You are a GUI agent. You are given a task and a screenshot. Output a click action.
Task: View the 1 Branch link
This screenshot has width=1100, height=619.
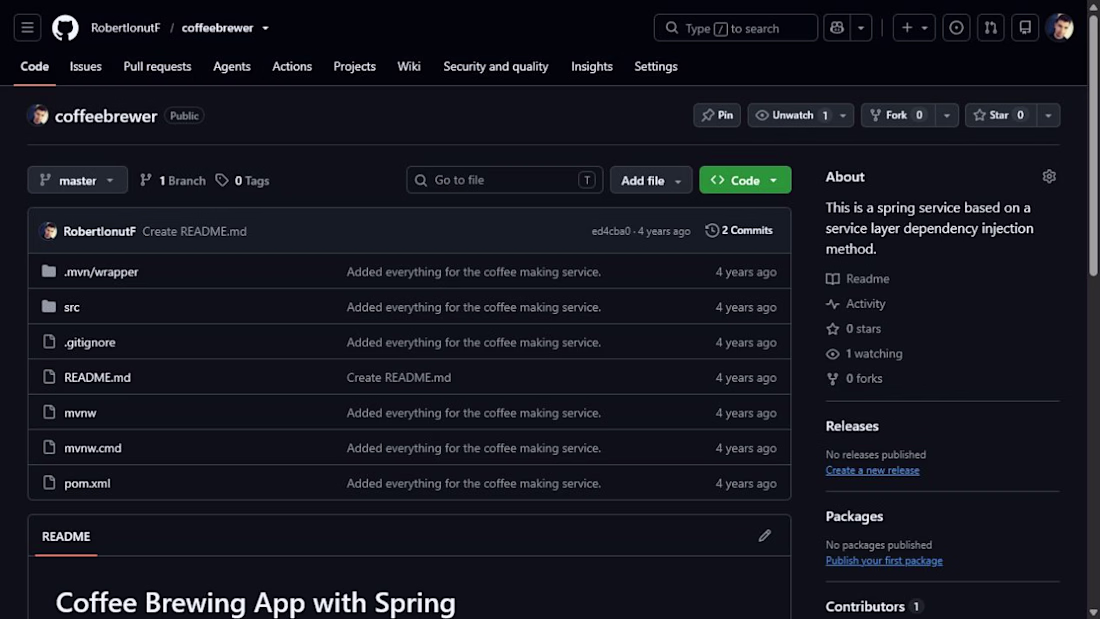click(173, 180)
